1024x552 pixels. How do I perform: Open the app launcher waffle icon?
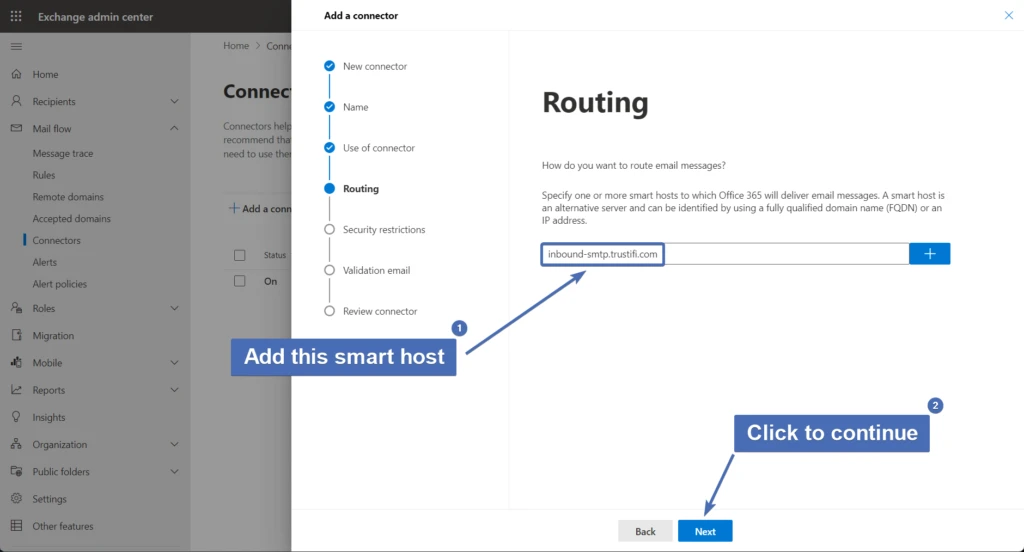[x=16, y=16]
